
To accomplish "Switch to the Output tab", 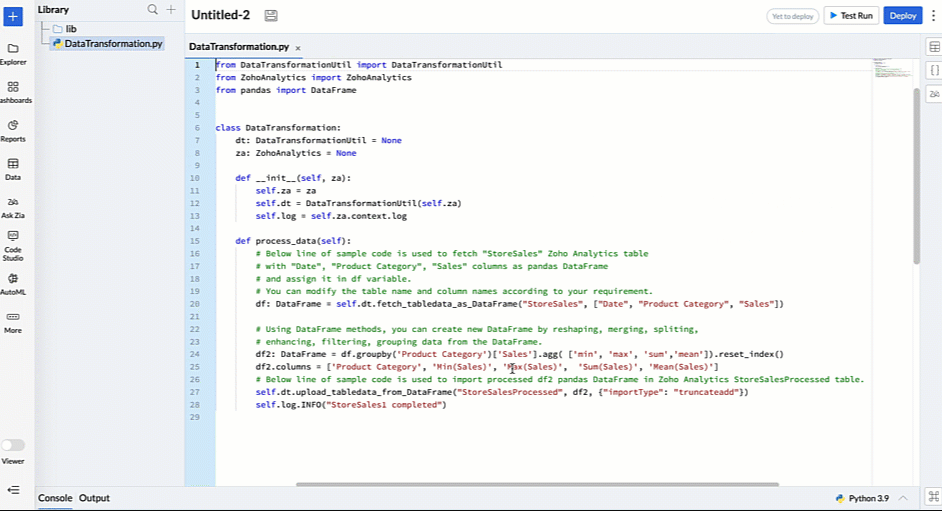I will coord(94,498).
